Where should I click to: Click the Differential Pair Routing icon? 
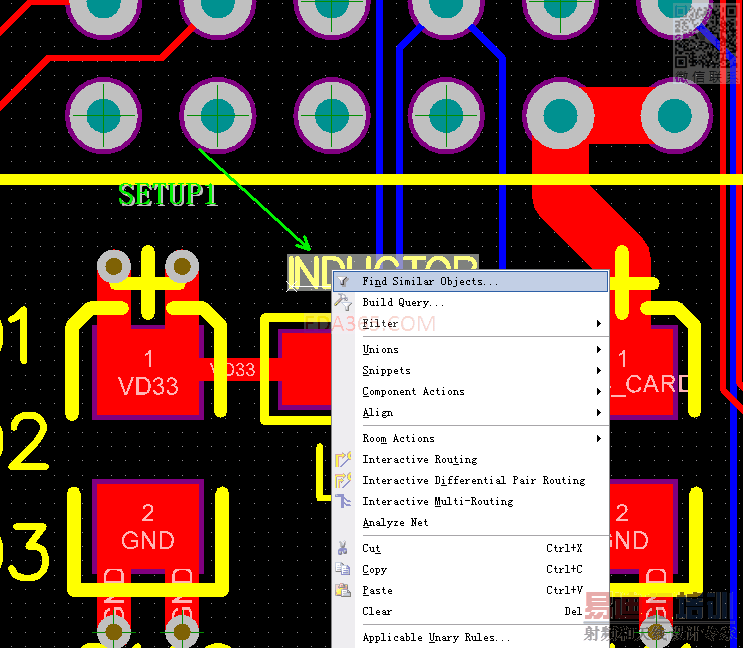pos(343,480)
